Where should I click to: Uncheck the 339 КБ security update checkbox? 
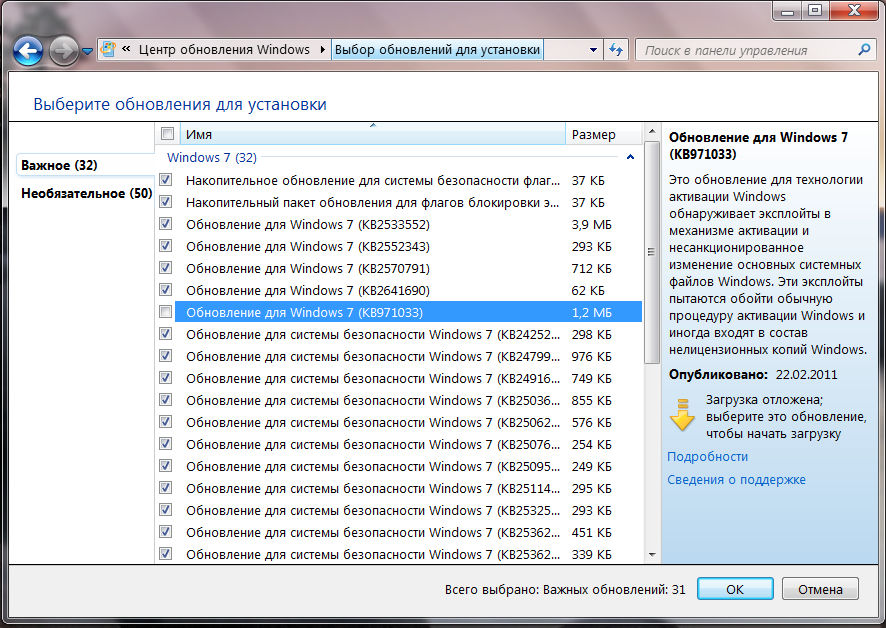(166, 555)
